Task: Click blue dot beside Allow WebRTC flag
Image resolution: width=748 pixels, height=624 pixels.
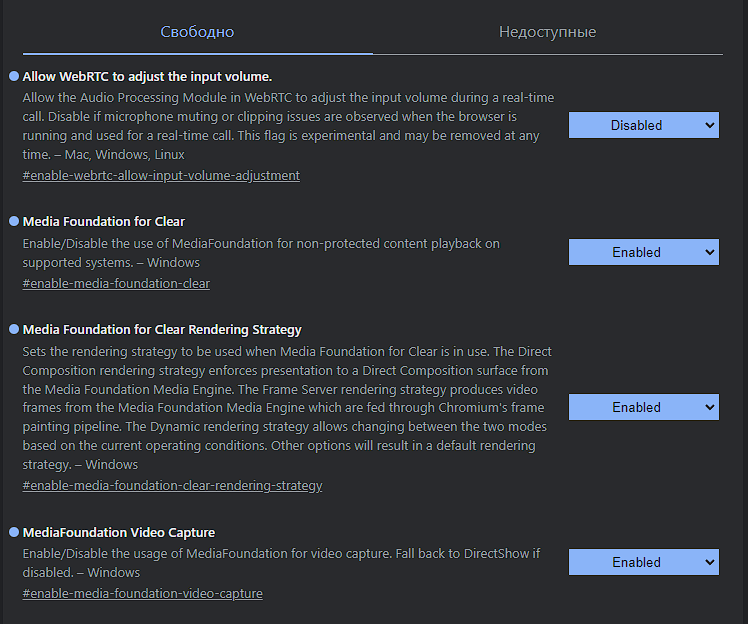Action: tap(14, 76)
